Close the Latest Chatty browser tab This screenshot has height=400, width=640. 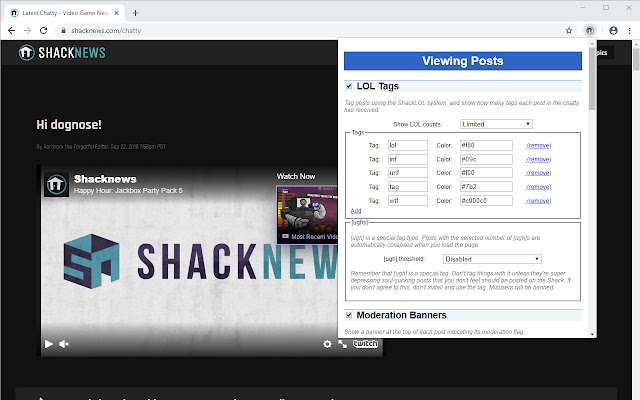[116, 13]
